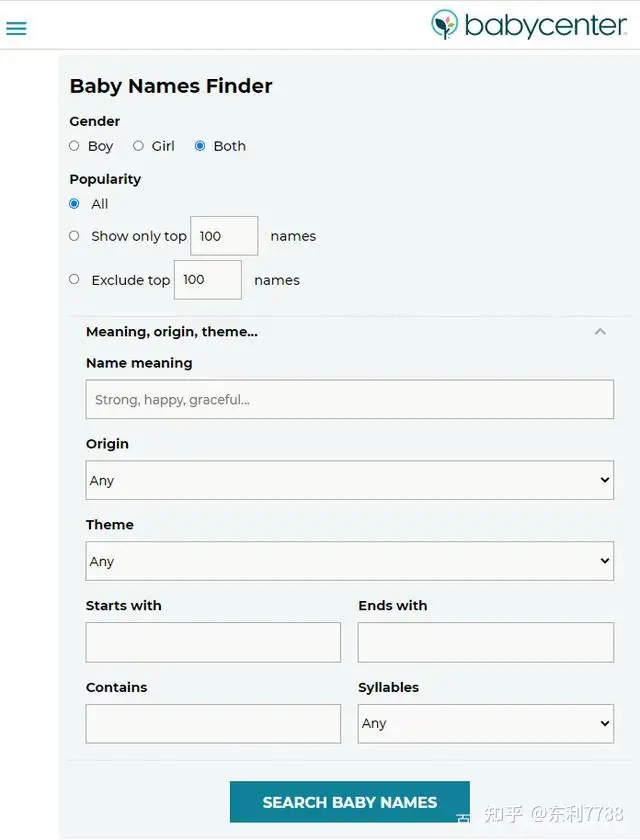This screenshot has width=640, height=840.
Task: Open the Syllables dropdown
Action: (485, 723)
